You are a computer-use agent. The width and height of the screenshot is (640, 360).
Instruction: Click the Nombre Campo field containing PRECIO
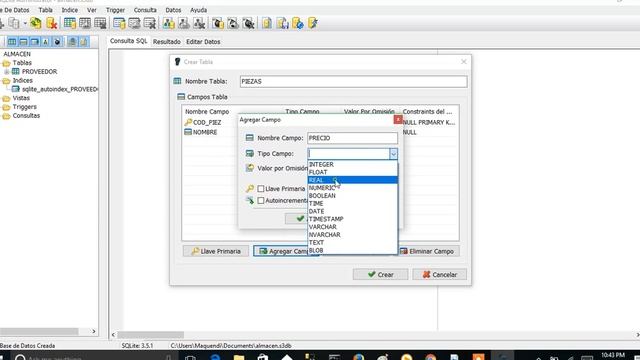(352, 138)
